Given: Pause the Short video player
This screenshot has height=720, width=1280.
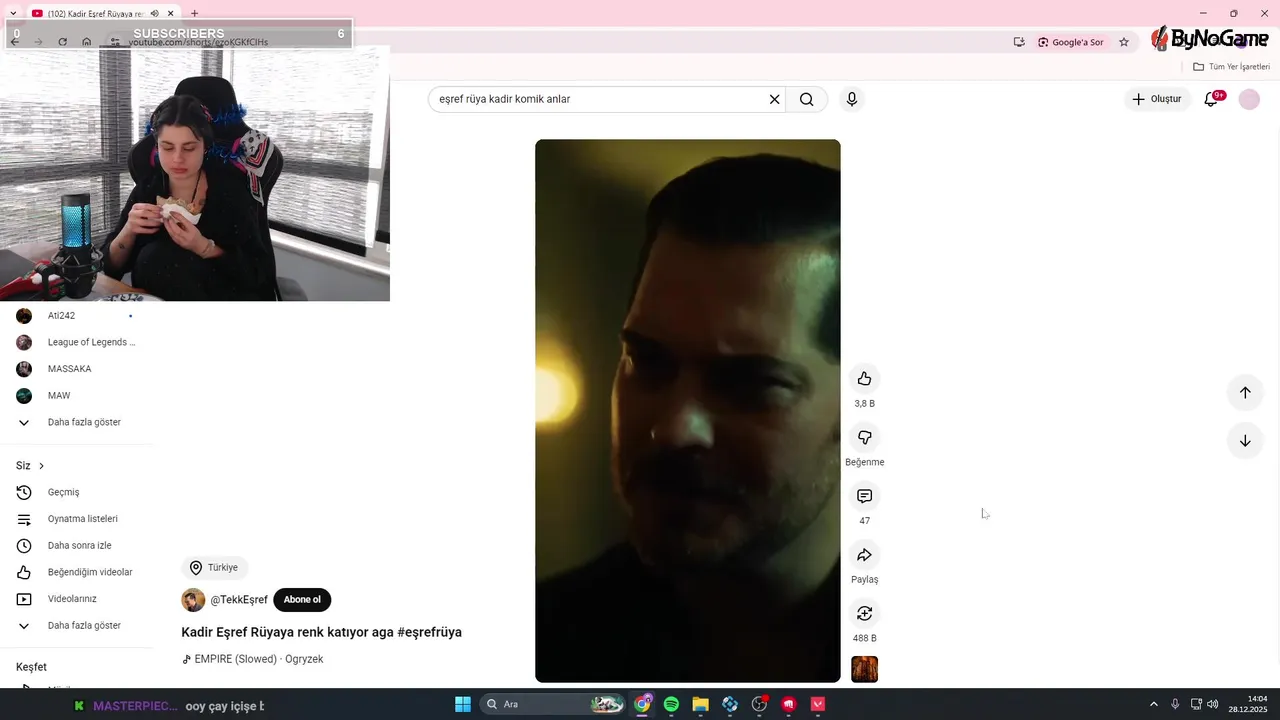Looking at the screenshot, I should (687, 410).
